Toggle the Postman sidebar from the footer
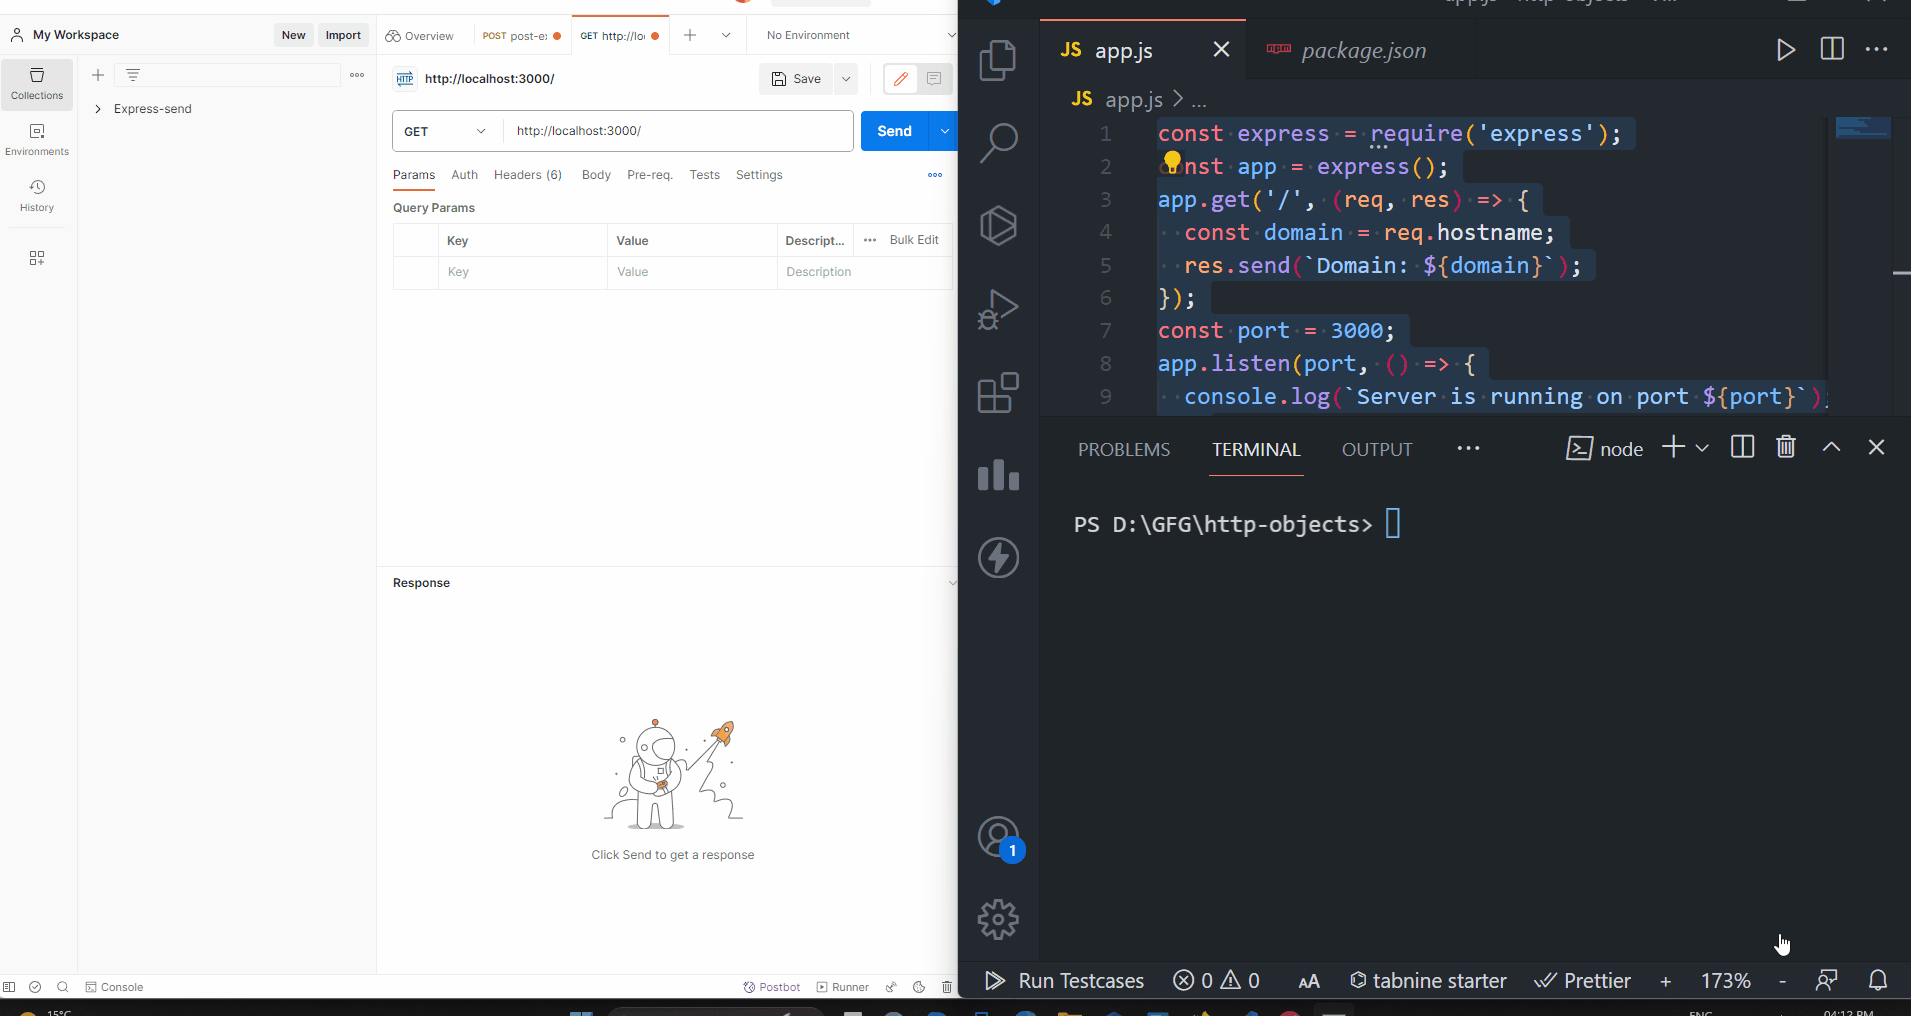Image resolution: width=1911 pixels, height=1016 pixels. [x=9, y=987]
